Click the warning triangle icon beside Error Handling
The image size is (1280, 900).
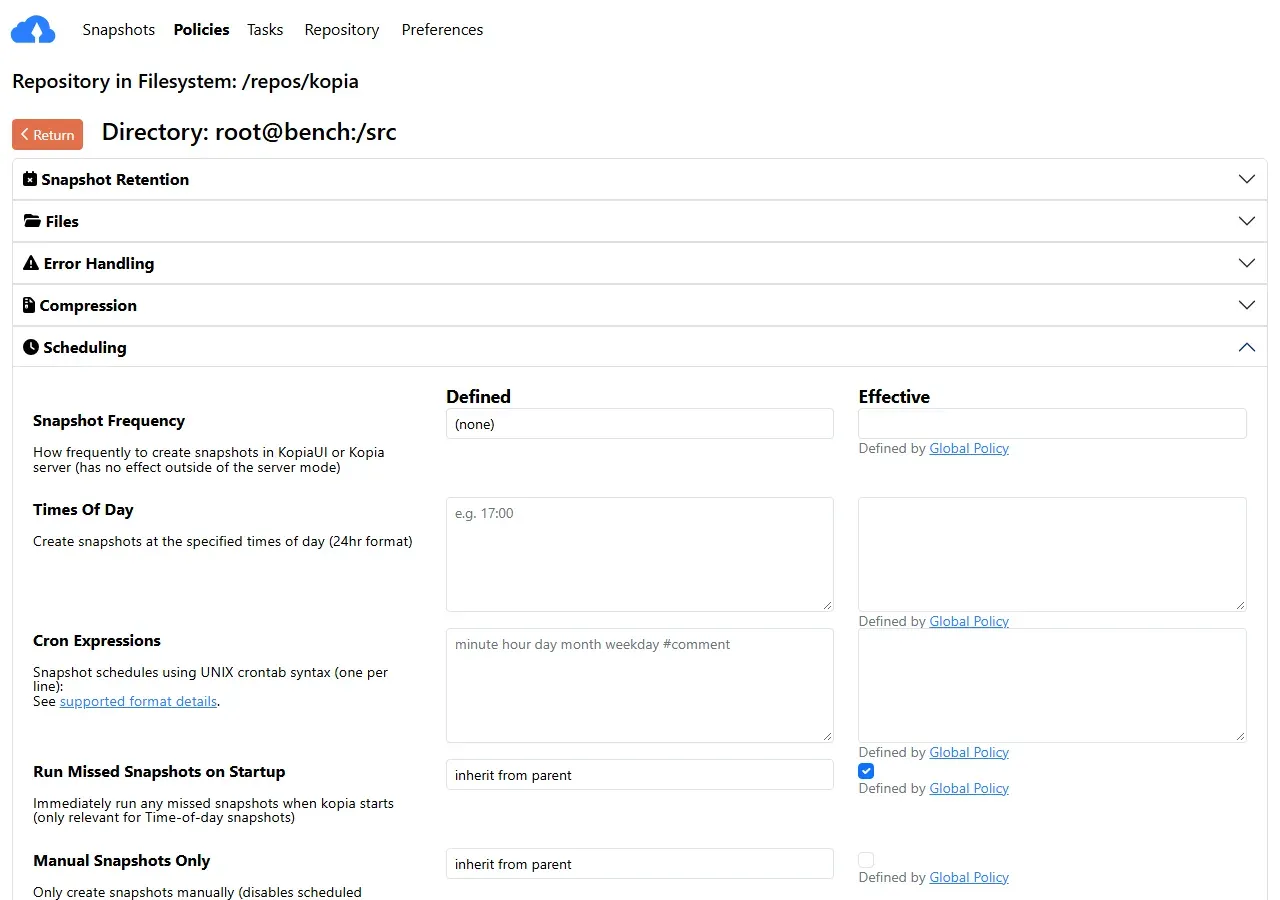31,263
